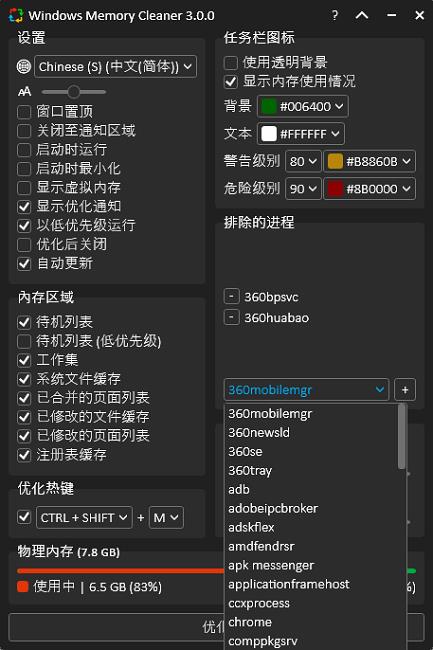The image size is (433, 650).
Task: Open the CTRL + SHIFT hotkey dropdown
Action: click(x=84, y=517)
